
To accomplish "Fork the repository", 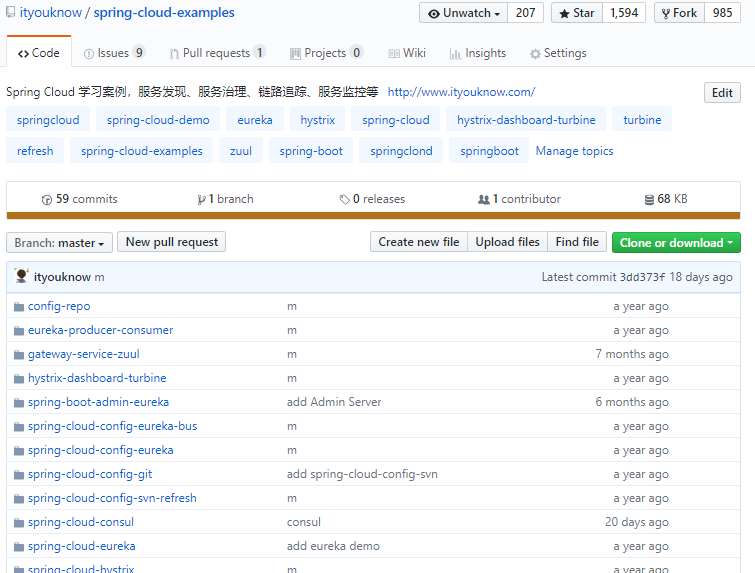I will [679, 13].
